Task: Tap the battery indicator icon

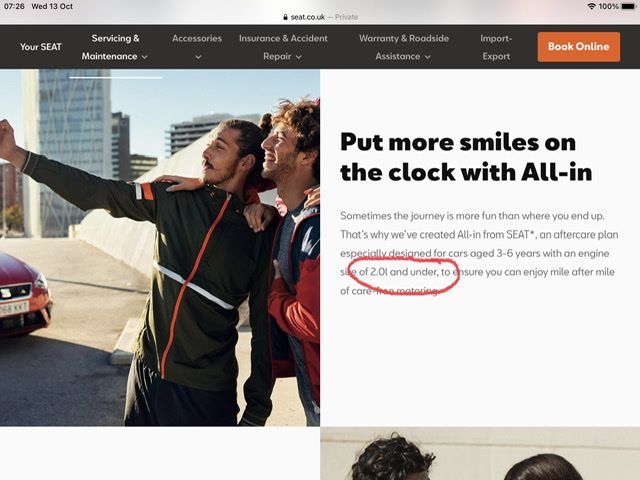Action: pyautogui.click(x=629, y=6)
